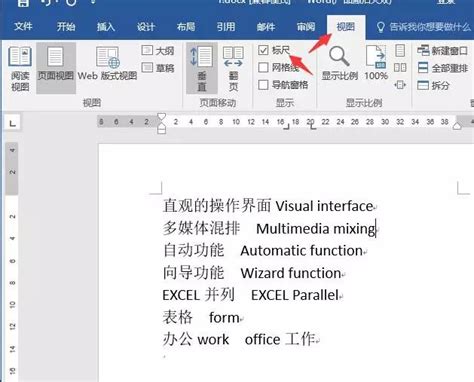
Task: Switch to Draft view (草稿)
Action: point(158,68)
